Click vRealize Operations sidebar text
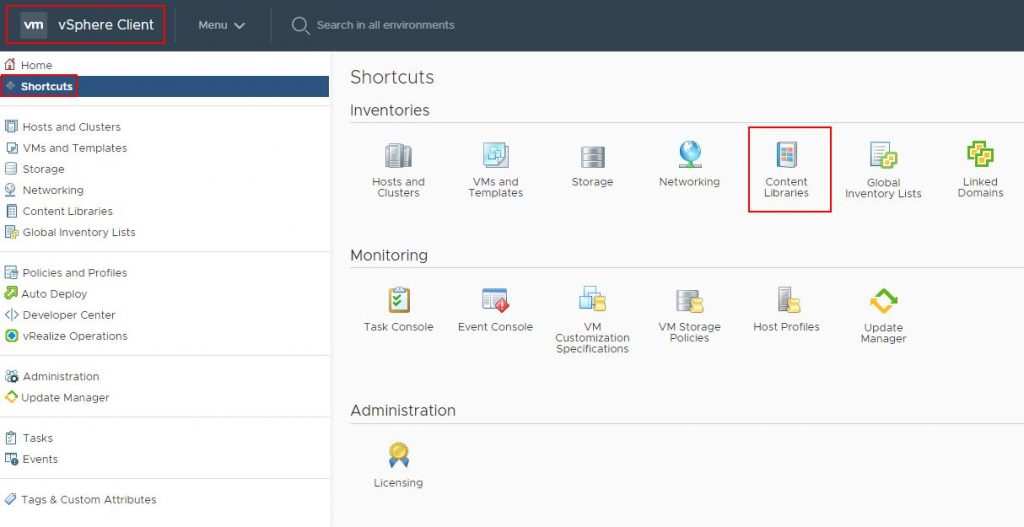Screen dimensions: 1024x527 75,336
